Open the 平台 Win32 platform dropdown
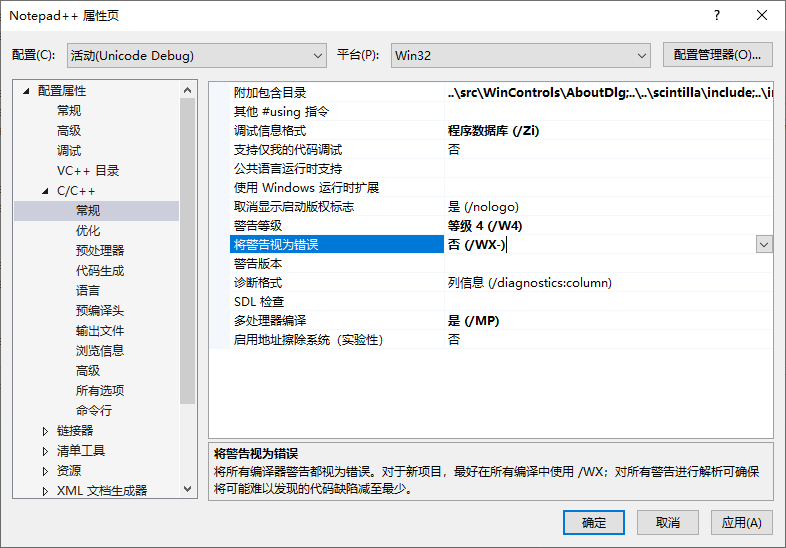Viewport: 786px width, 548px height. [520, 55]
